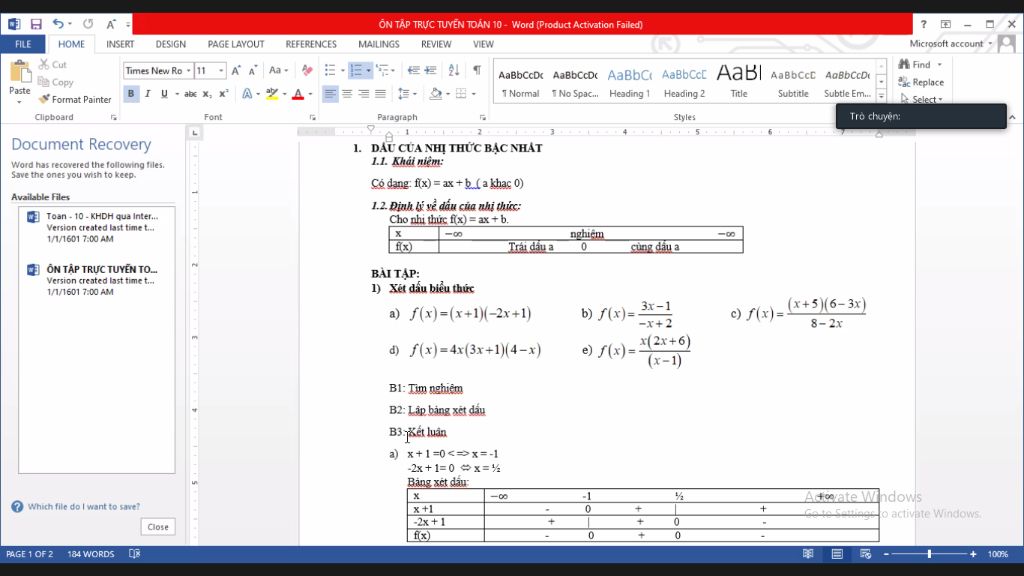Open the Borders dropdown
Viewport: 1024px width, 576px height.
pos(473,94)
